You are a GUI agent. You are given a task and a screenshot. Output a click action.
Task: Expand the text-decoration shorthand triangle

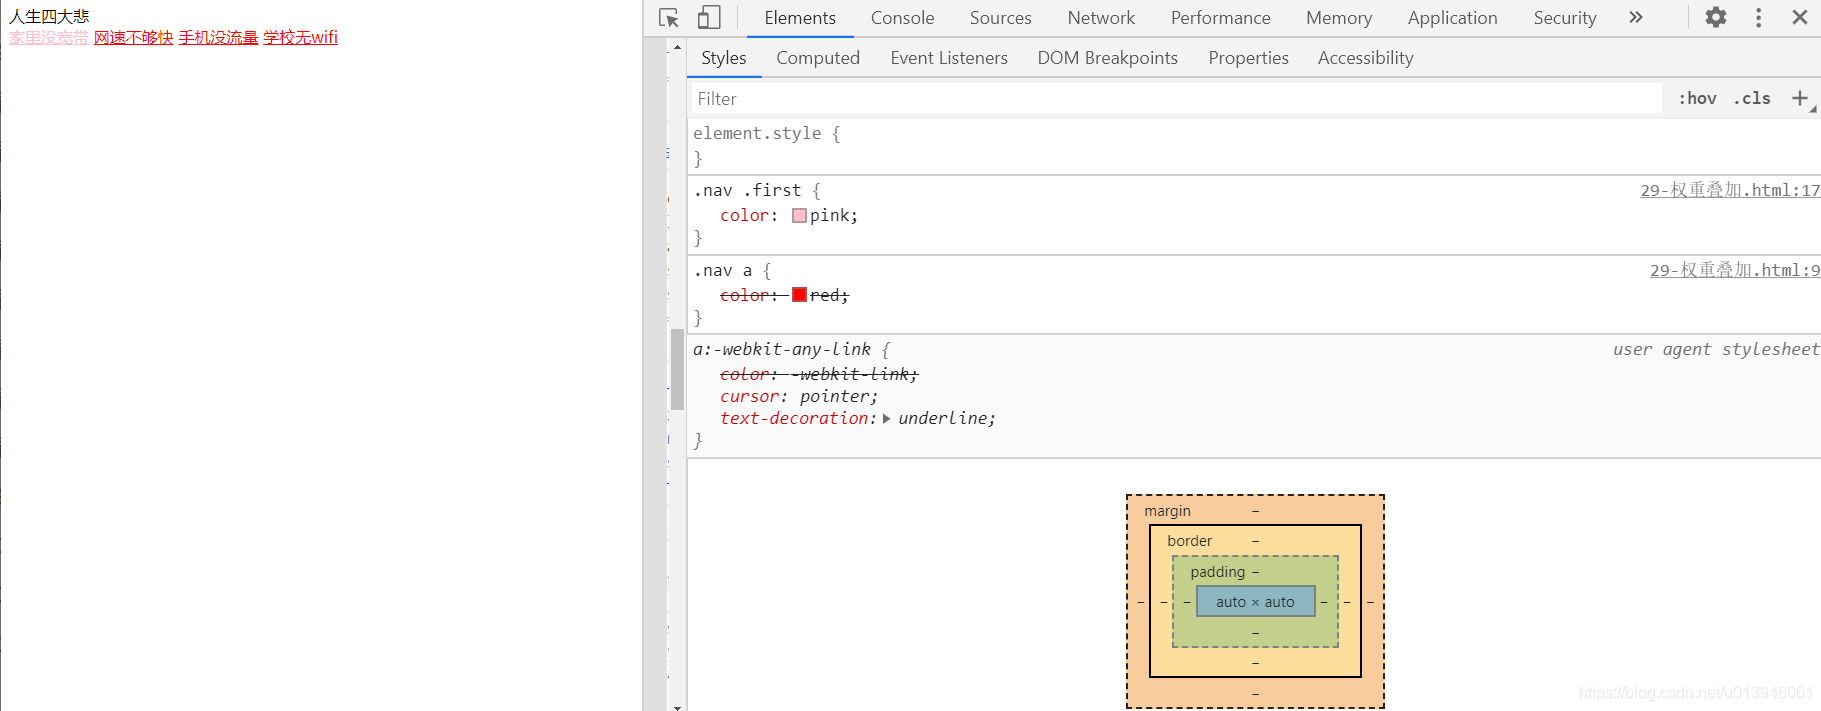coord(886,419)
